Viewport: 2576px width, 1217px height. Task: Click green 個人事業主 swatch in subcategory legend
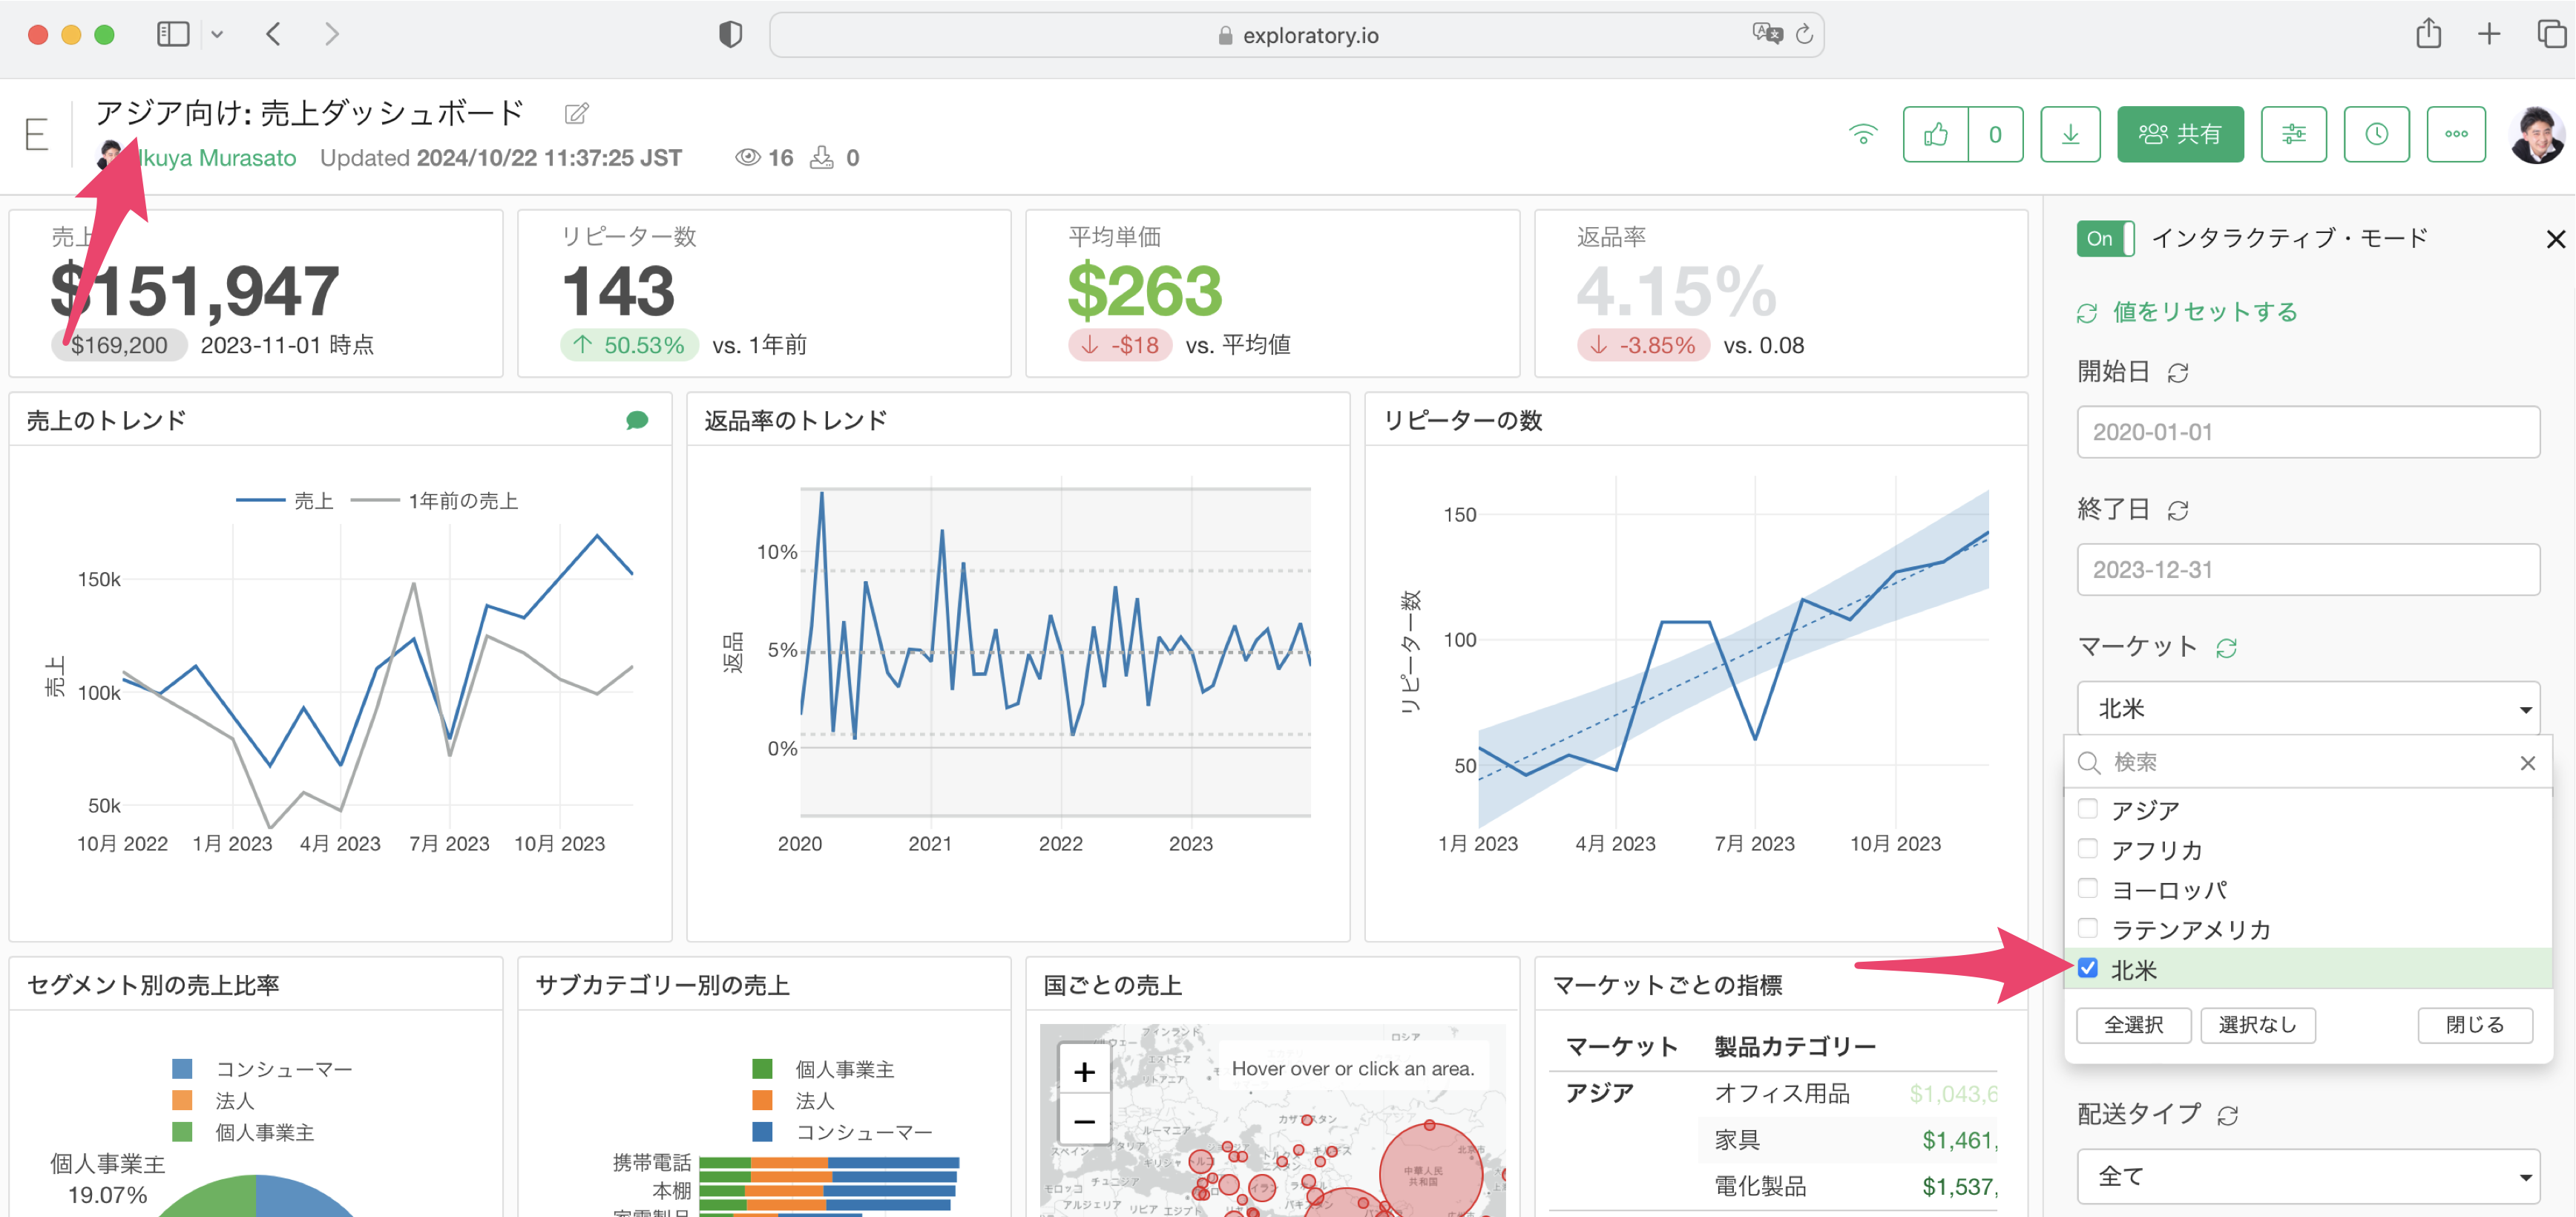(x=762, y=1069)
